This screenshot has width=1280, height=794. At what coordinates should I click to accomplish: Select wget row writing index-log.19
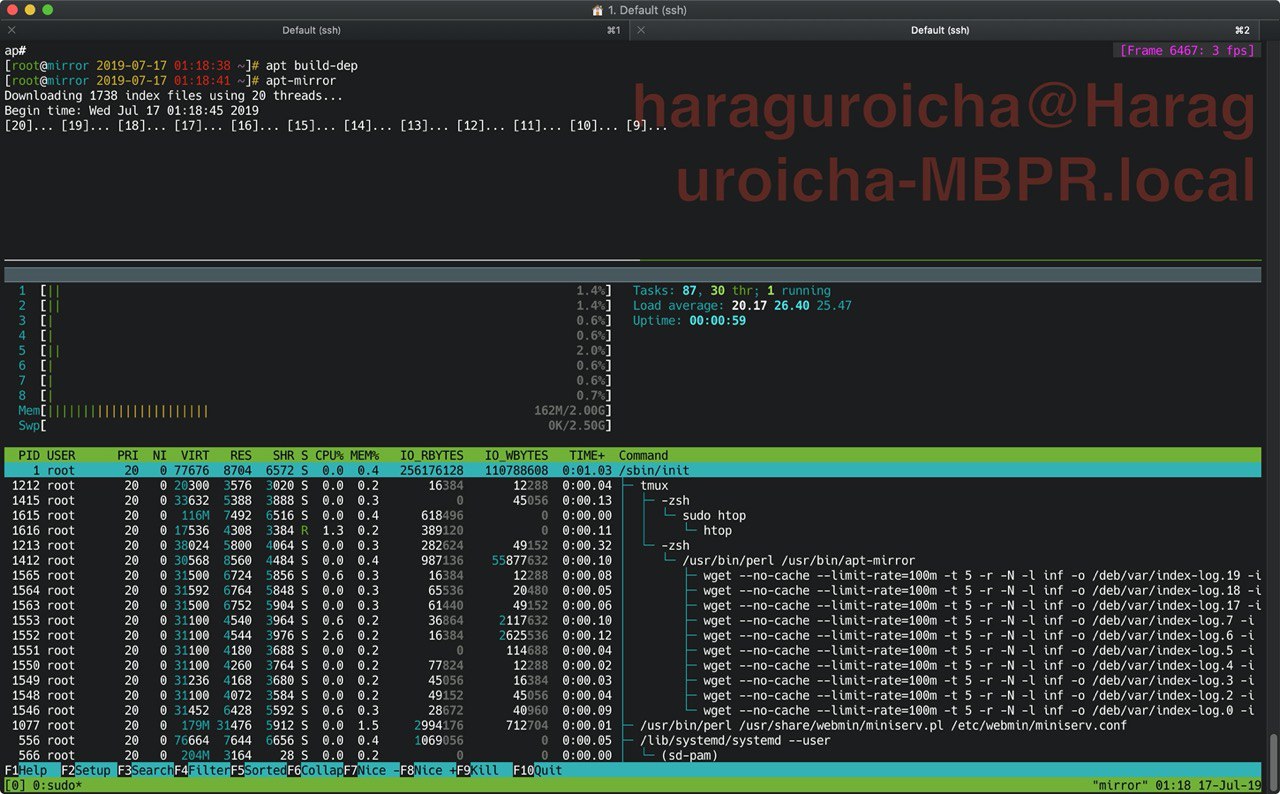tap(632, 575)
